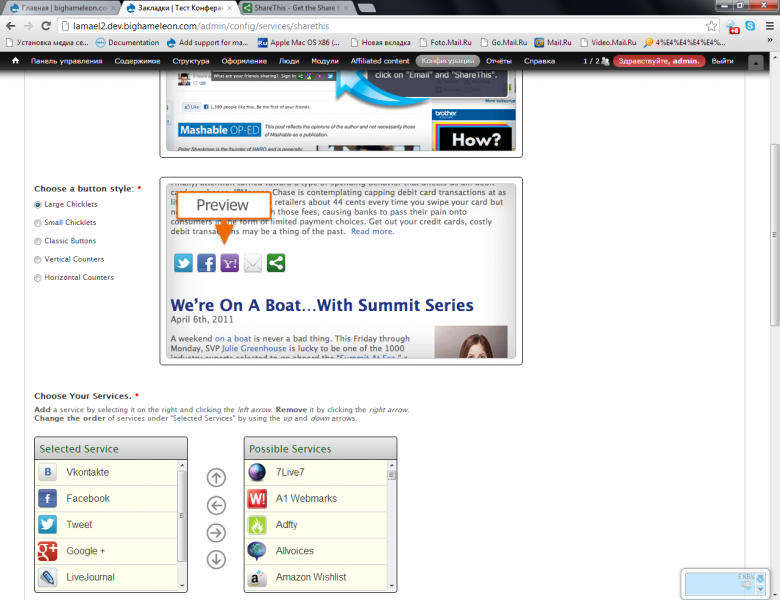Click the Email share icon in preview
780x600 pixels.
[x=253, y=263]
